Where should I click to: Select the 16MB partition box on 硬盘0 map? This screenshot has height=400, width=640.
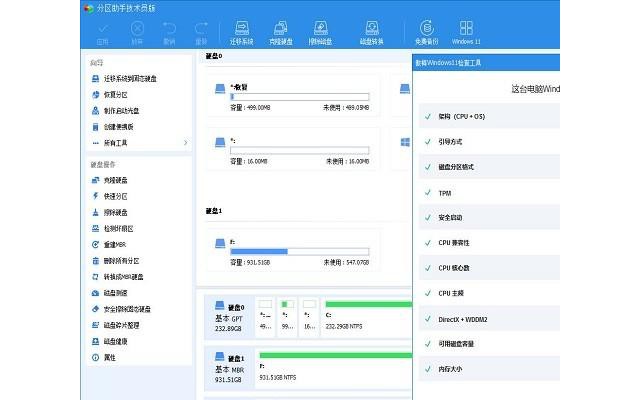click(309, 317)
